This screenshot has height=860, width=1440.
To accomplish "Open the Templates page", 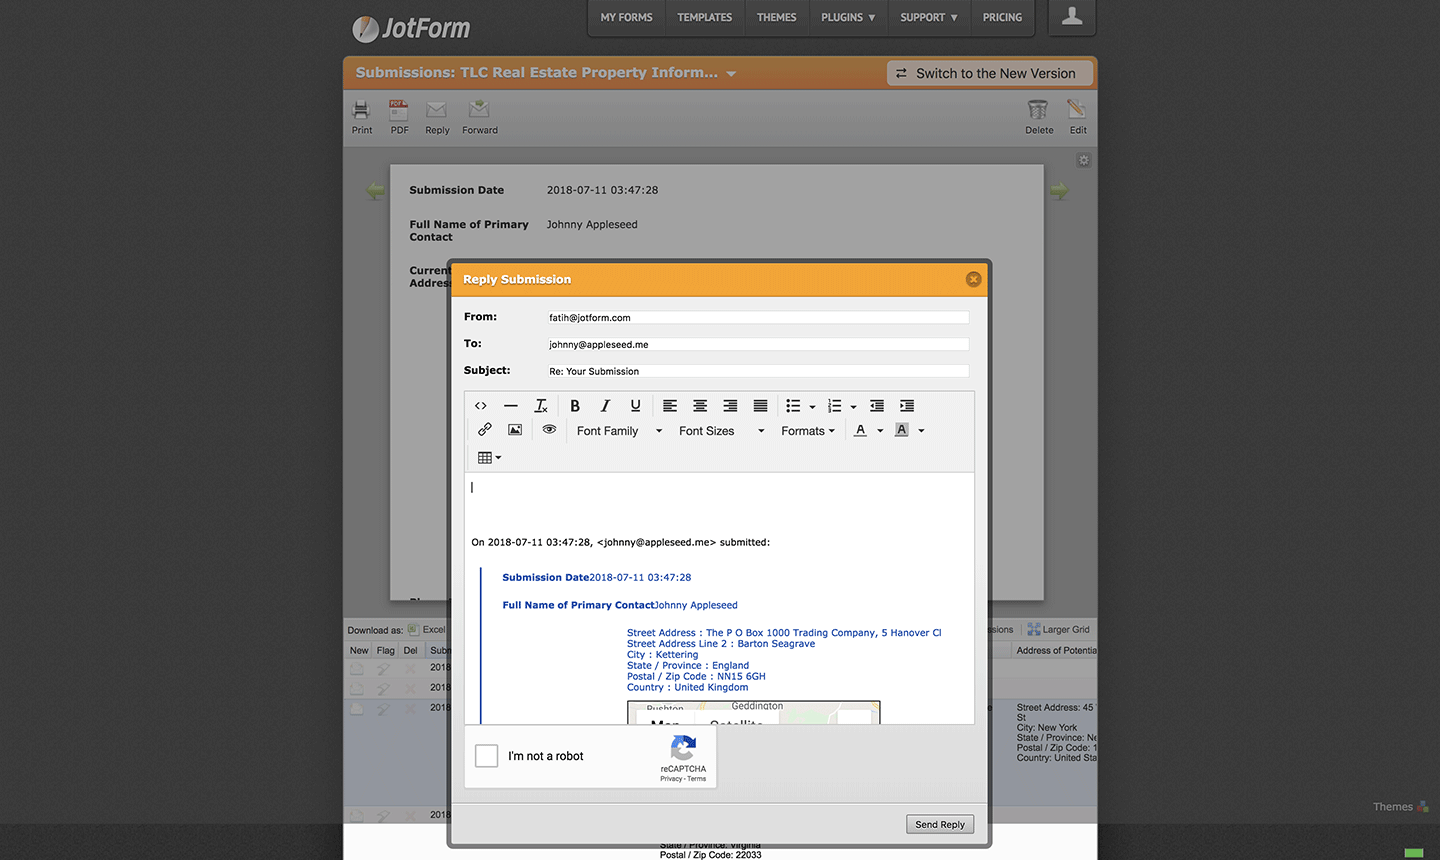I will click(705, 18).
